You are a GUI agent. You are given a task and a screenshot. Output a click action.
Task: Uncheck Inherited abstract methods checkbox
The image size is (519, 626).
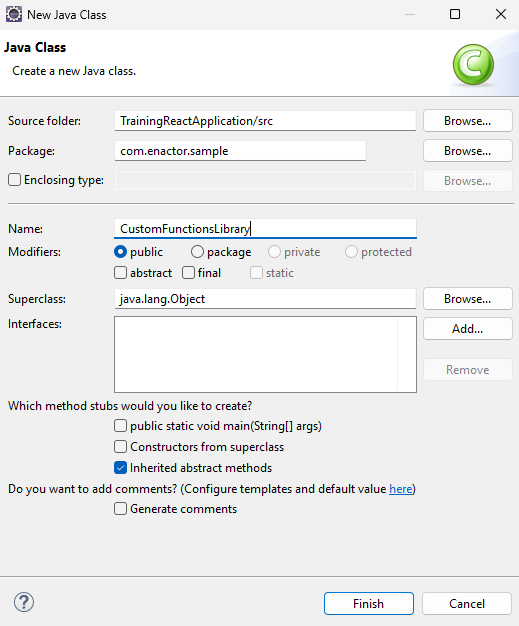[x=121, y=468]
